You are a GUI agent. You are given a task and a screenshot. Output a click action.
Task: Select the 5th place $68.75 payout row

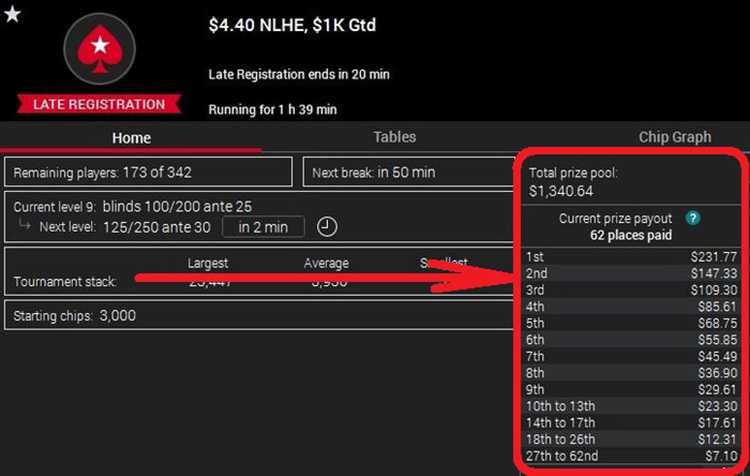pos(631,323)
